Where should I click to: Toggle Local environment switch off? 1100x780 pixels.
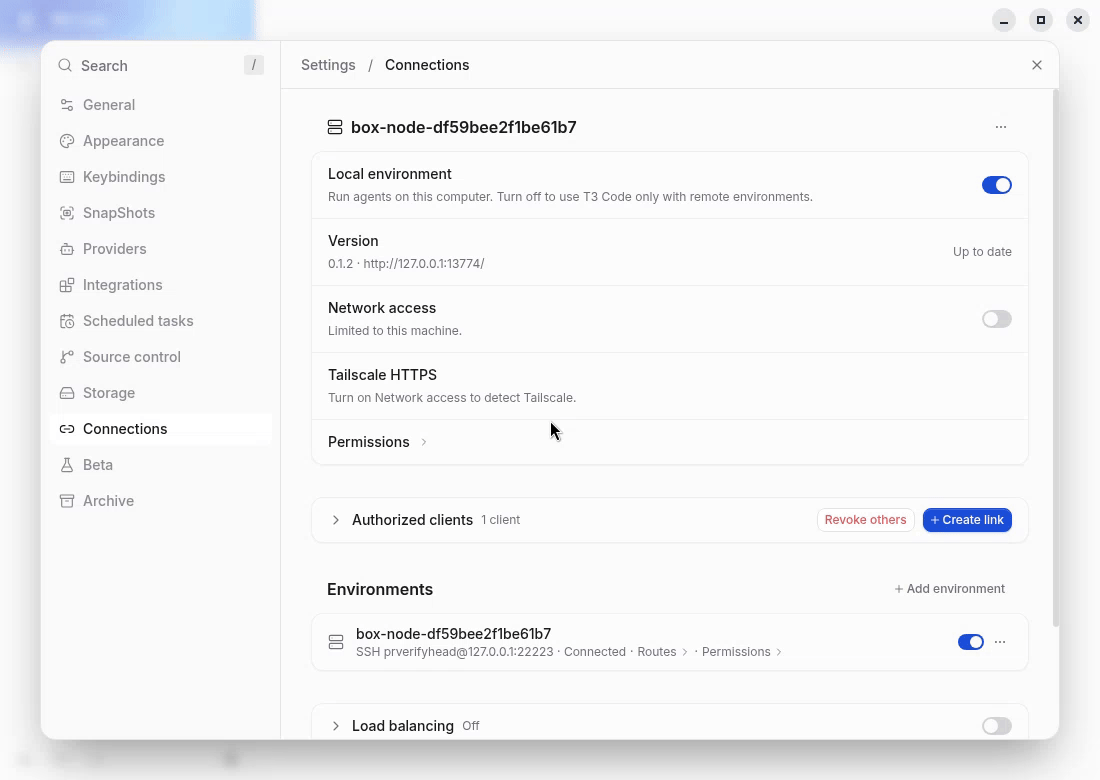[x=997, y=185]
